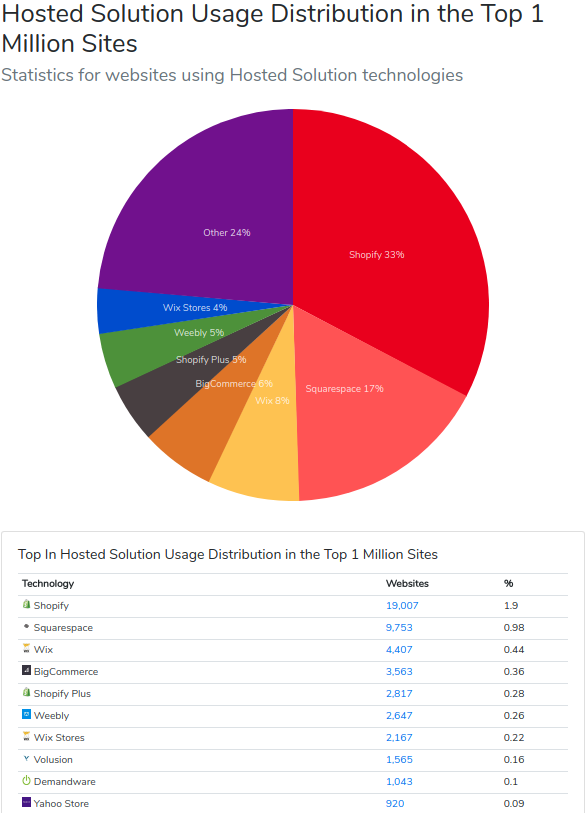This screenshot has width=585, height=813.
Task: Click the 2,167 websites count
Action: tap(399, 737)
